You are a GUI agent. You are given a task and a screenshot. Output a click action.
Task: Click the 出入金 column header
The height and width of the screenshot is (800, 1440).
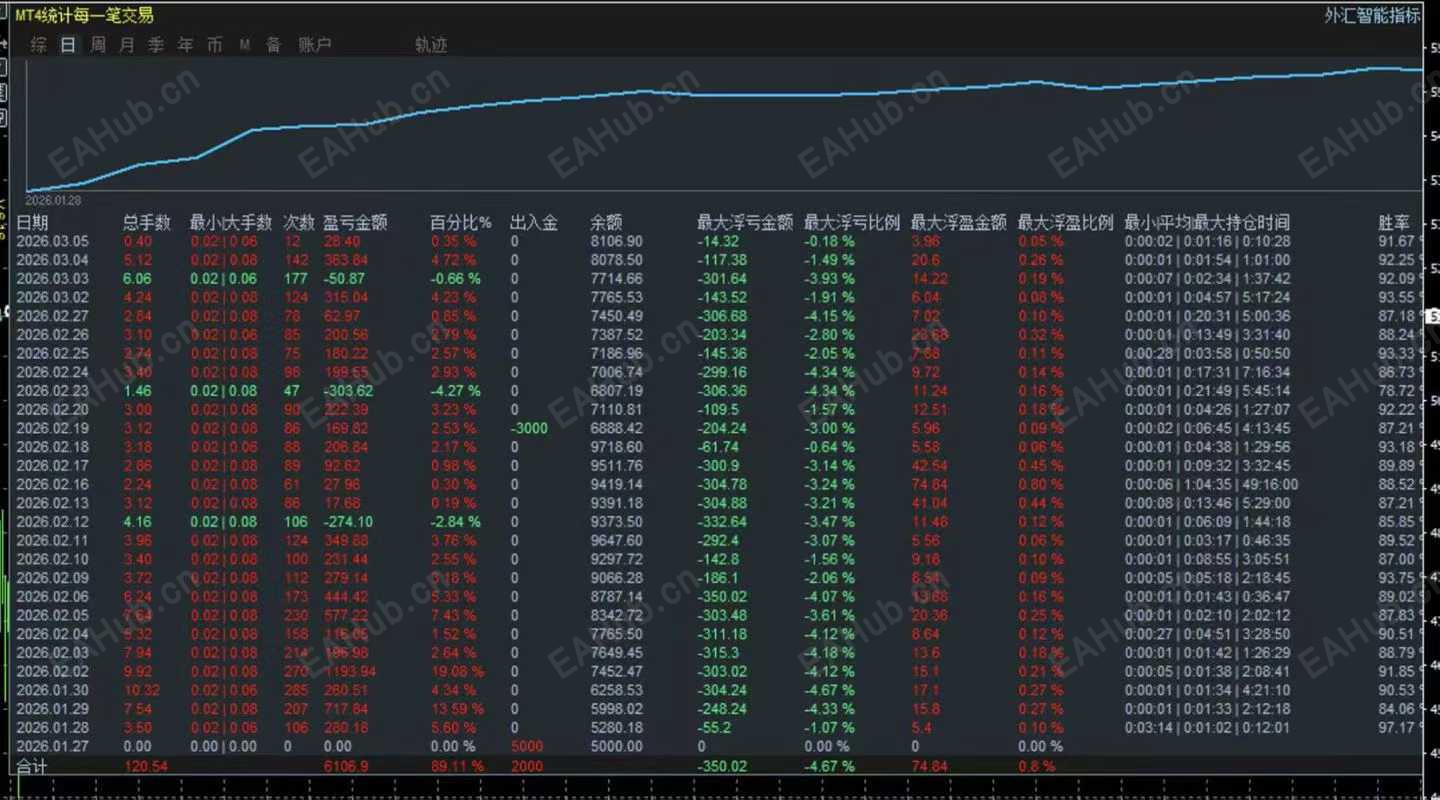click(533, 222)
